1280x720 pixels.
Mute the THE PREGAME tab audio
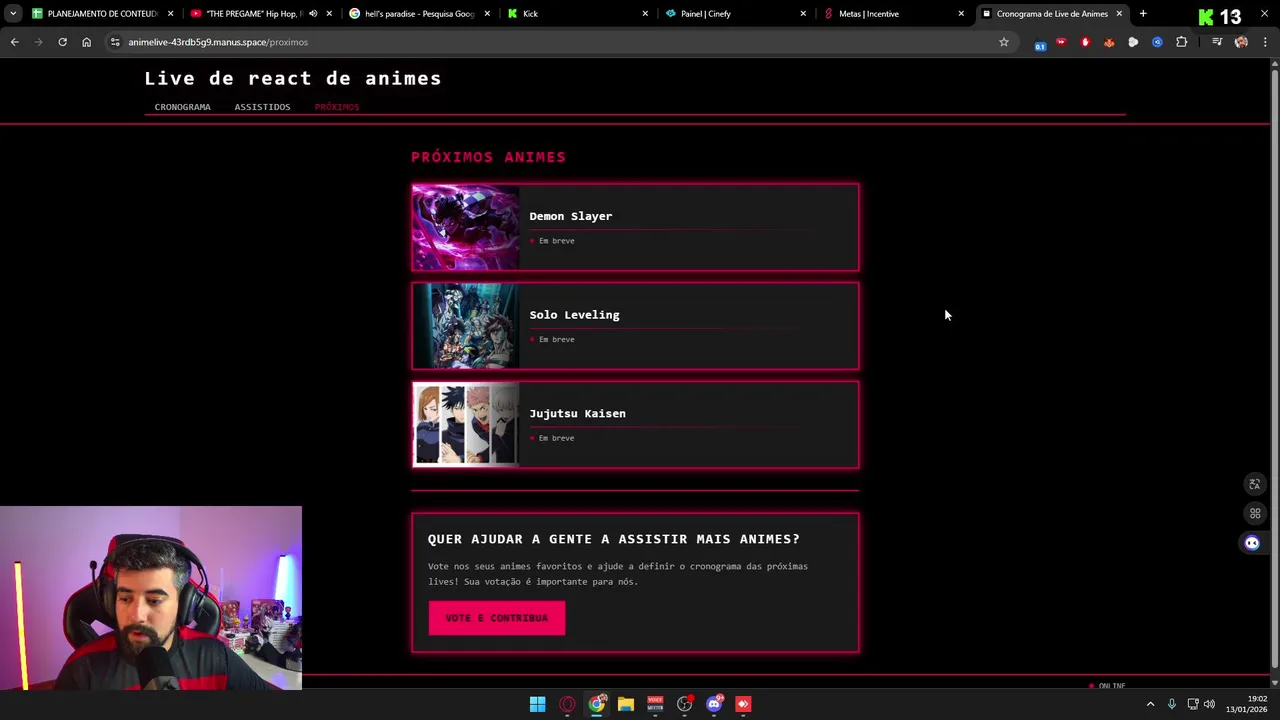coord(313,14)
